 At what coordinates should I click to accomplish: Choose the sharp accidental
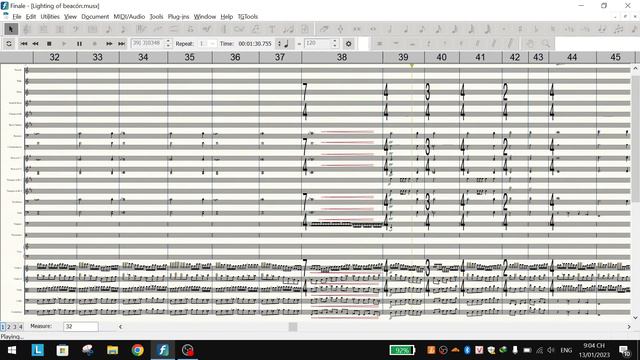click(520, 29)
